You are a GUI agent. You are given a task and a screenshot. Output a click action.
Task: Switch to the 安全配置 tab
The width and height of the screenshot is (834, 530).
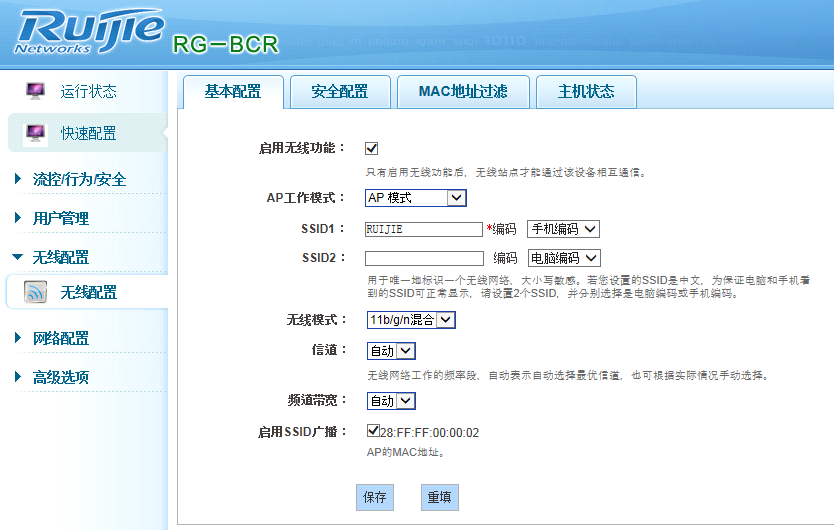coord(339,92)
